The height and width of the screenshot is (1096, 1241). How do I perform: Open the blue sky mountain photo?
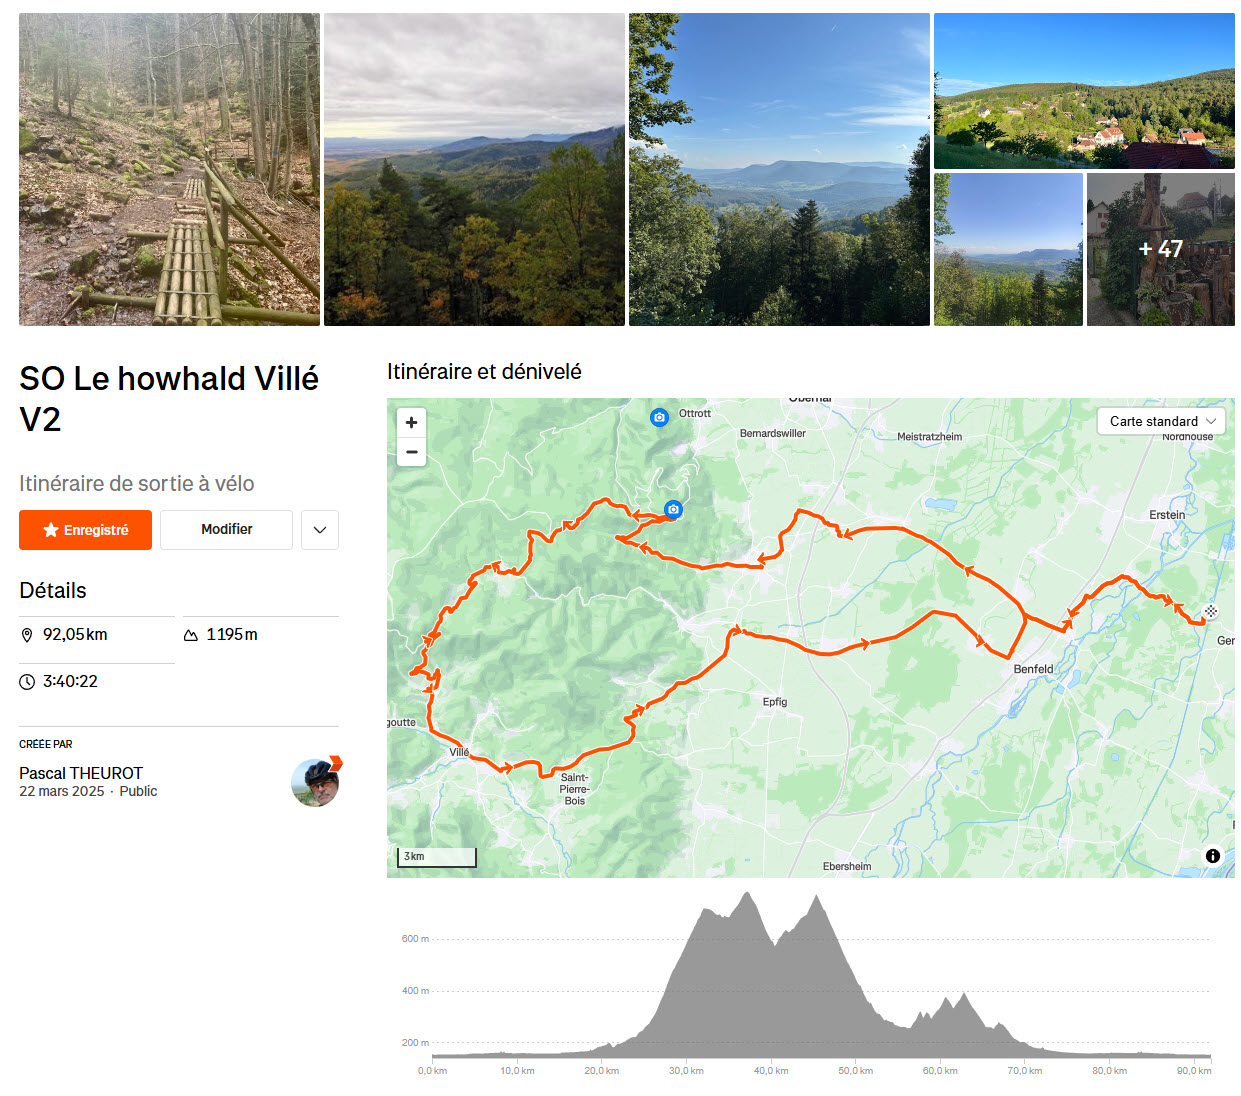coord(779,169)
